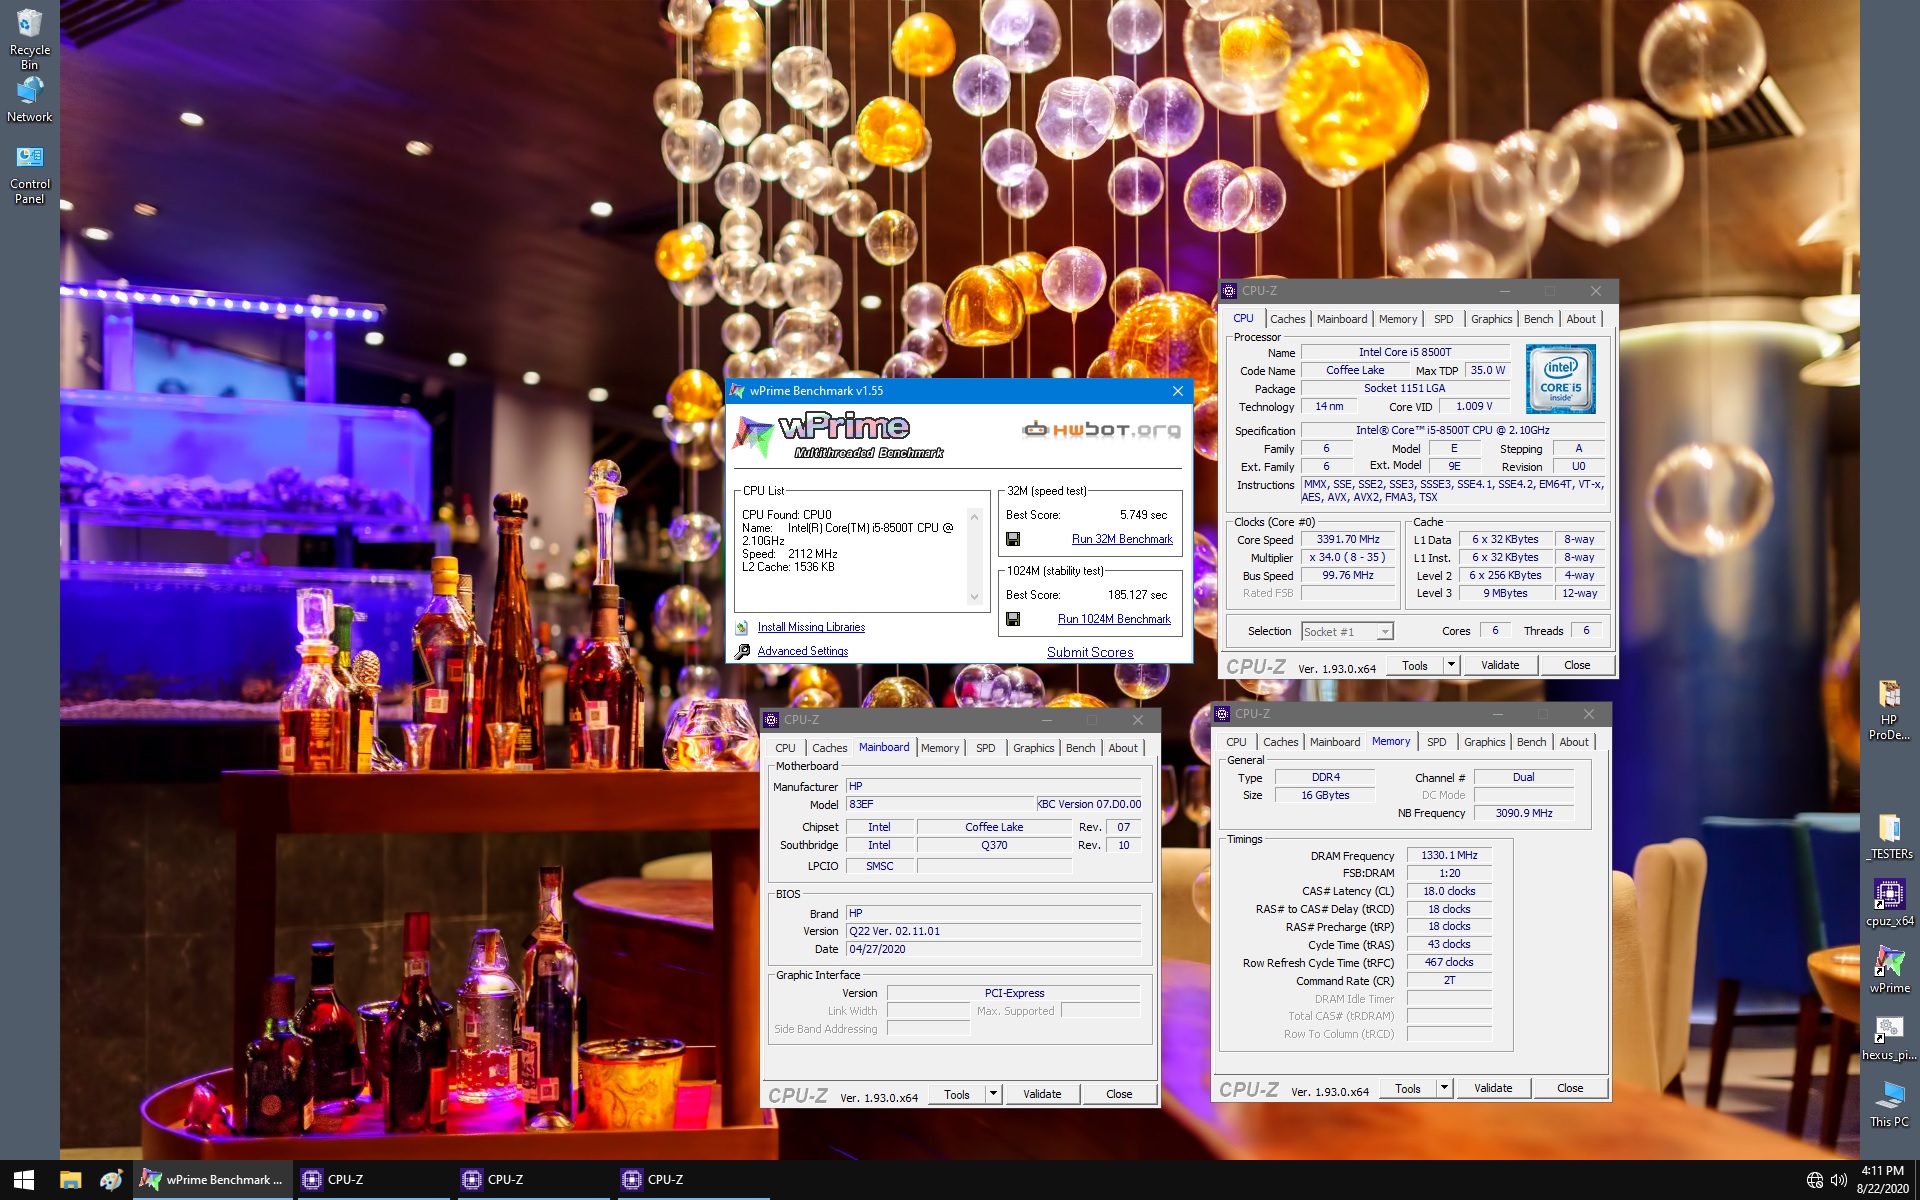This screenshot has height=1200, width=1920.
Task: Open the Control Panel desktop icon
Action: 30,175
